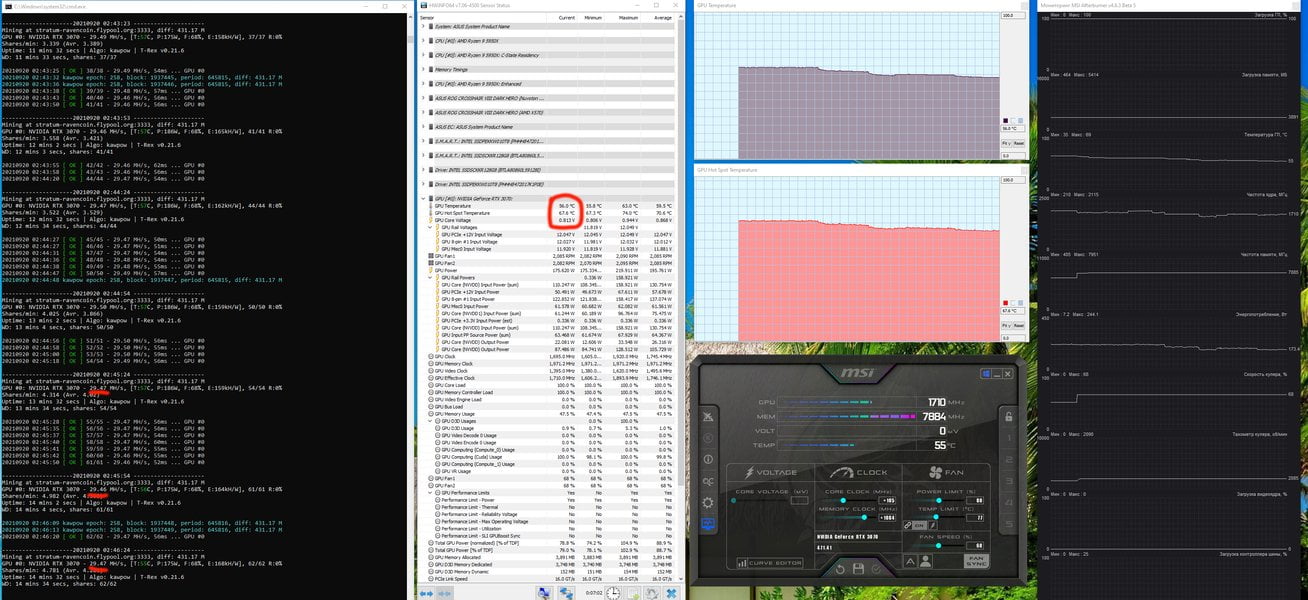
Task: Click the Fan Speed value input field
Action: pyautogui.click(x=975, y=545)
